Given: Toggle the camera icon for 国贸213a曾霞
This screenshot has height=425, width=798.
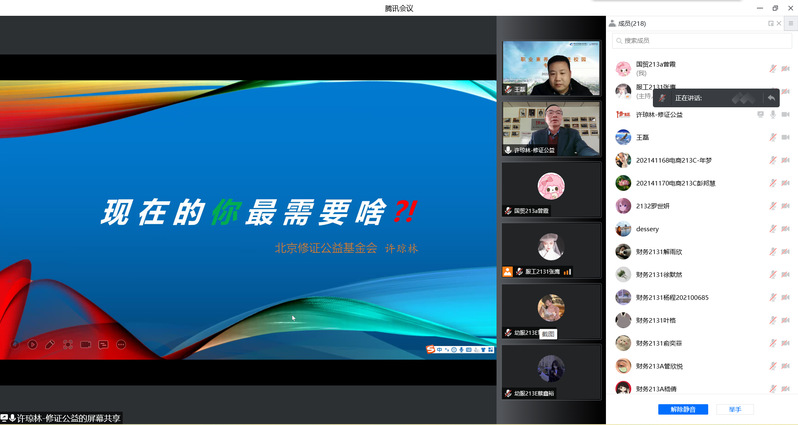Looking at the screenshot, I should click(x=786, y=68).
